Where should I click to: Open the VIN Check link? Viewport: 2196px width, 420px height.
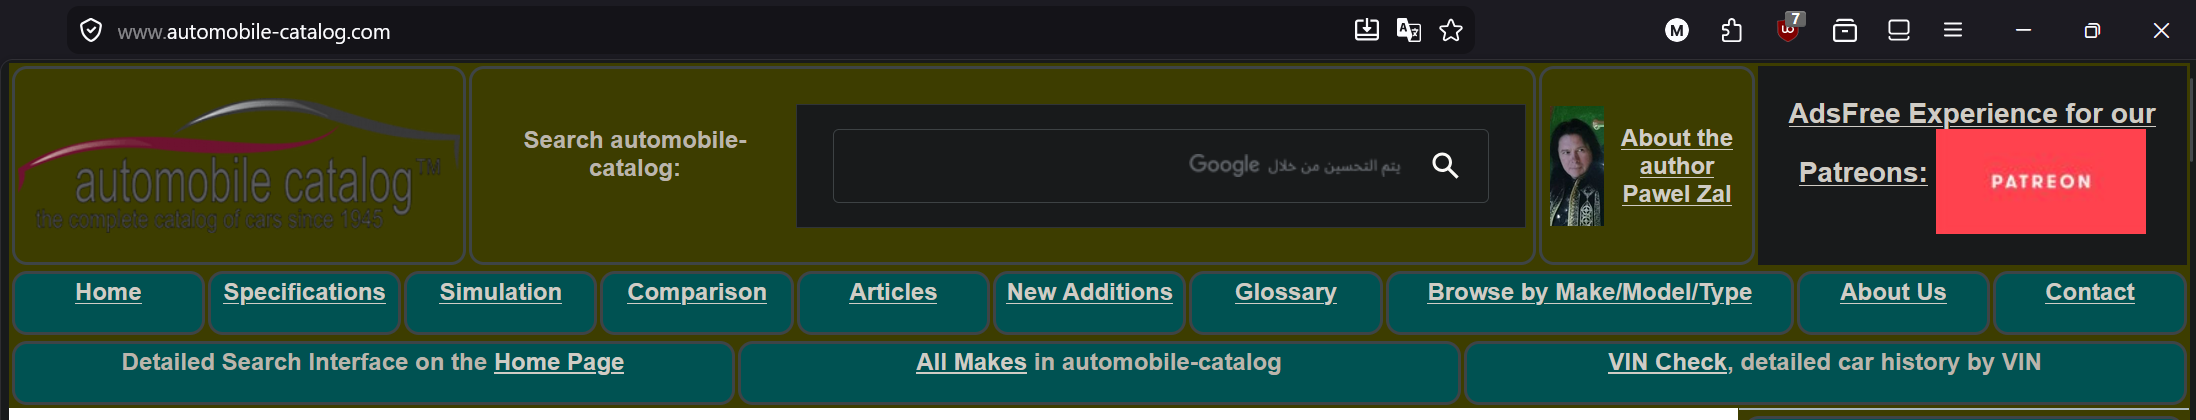(x=1667, y=362)
